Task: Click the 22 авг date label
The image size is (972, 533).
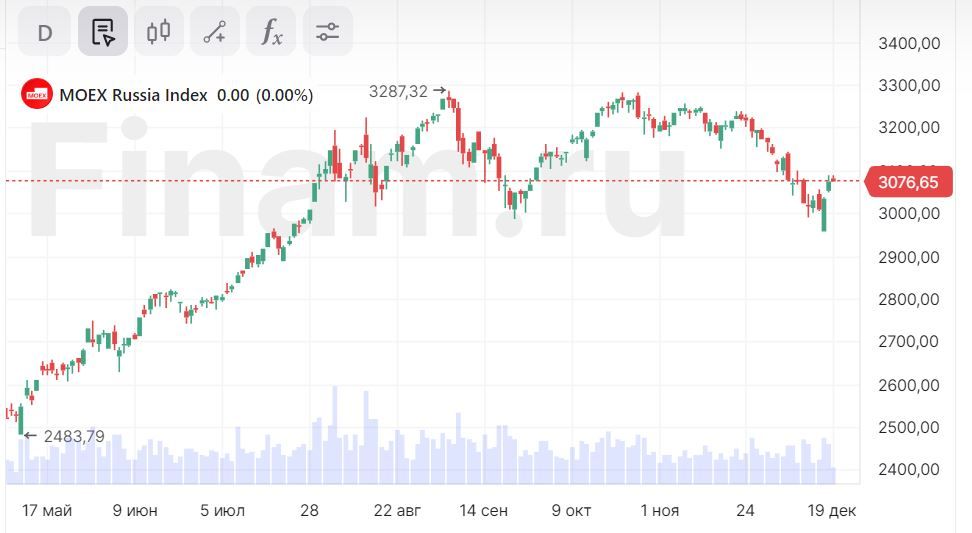Action: point(397,511)
